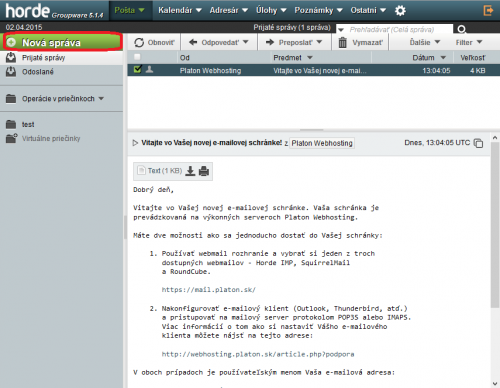Viewport: 500px width, 388px height.
Task: Click the 'Dnes, 13:04:05 UTC' date text
Action: coord(437,143)
